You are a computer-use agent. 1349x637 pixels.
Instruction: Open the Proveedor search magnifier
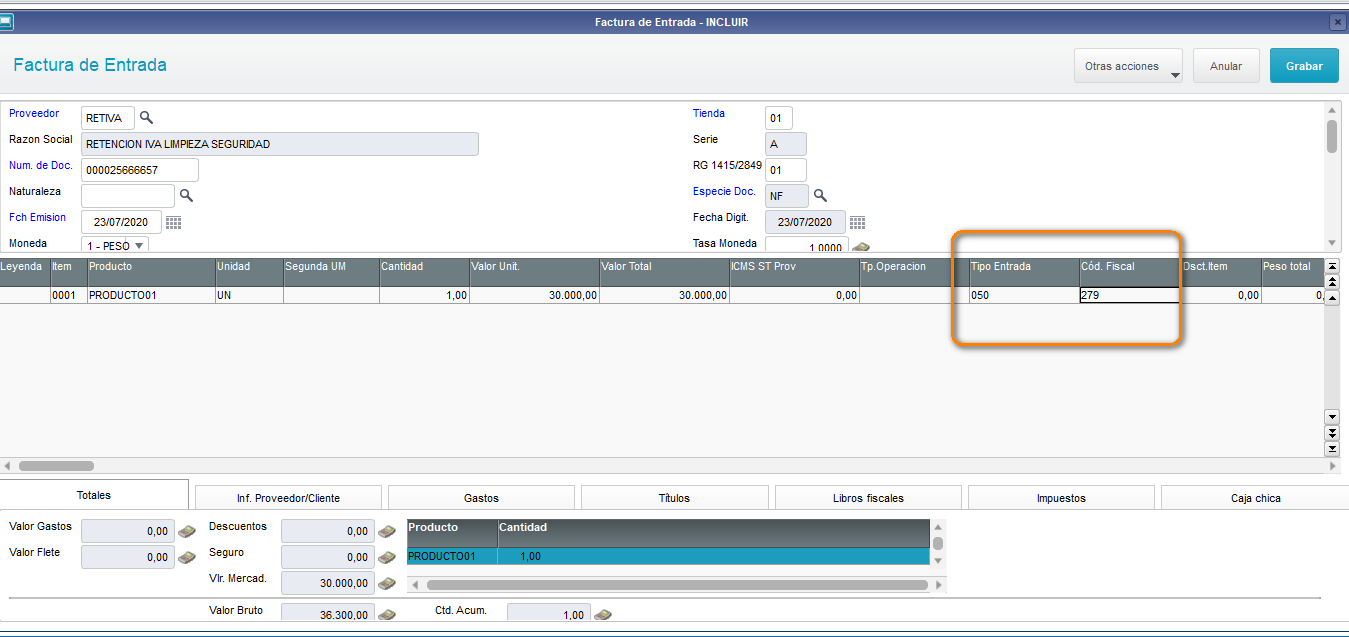click(x=146, y=118)
